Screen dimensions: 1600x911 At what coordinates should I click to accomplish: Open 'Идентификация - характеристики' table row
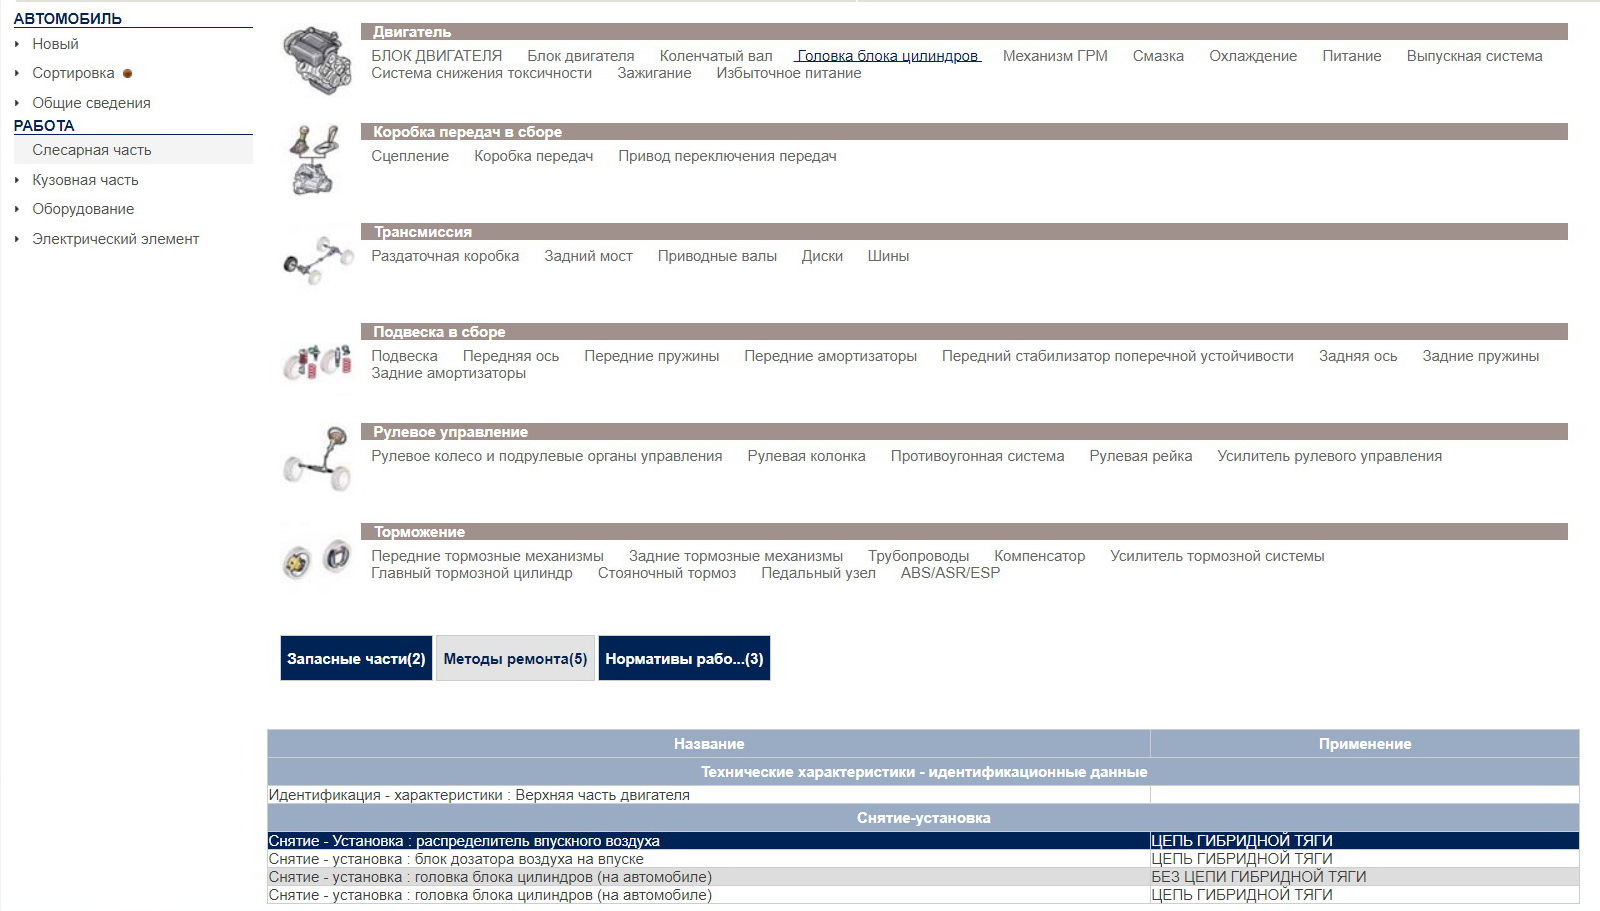click(479, 795)
